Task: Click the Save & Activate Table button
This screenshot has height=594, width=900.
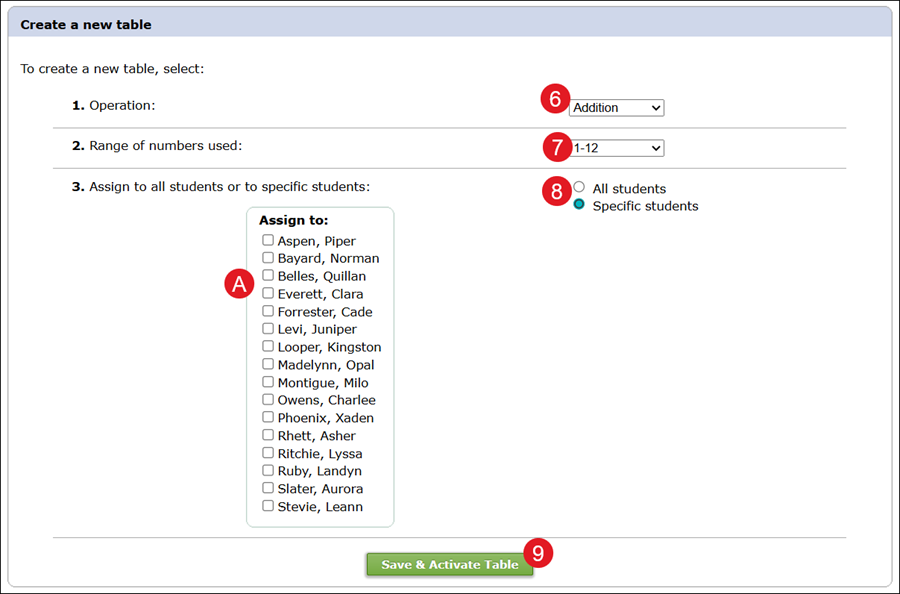Action: pos(449,564)
